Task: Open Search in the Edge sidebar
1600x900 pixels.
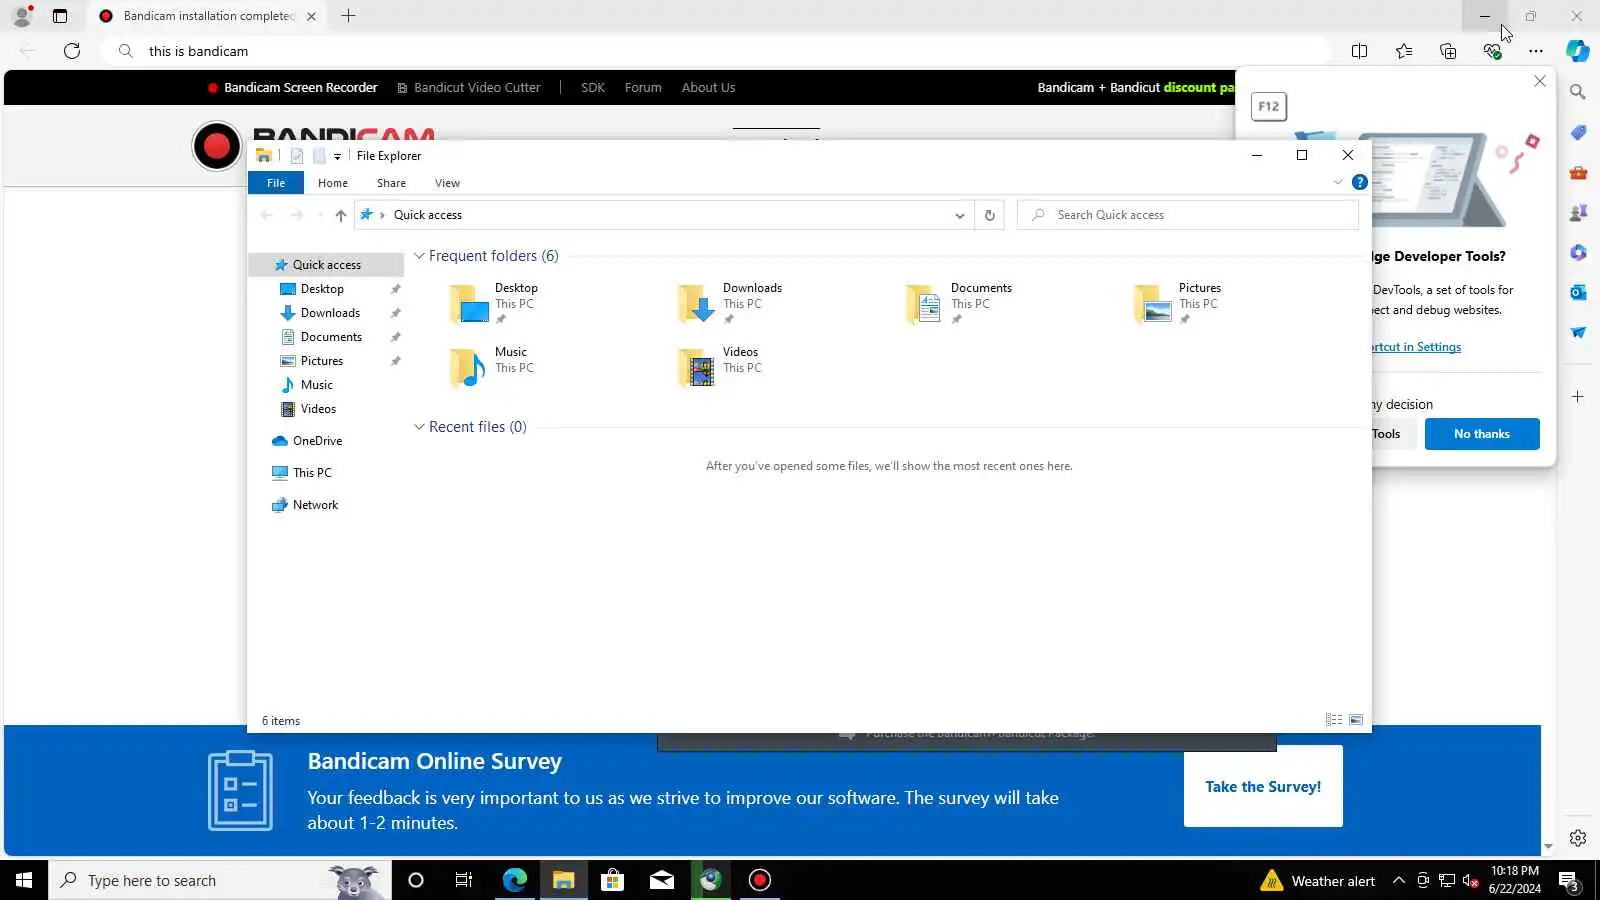Action: click(x=1578, y=92)
